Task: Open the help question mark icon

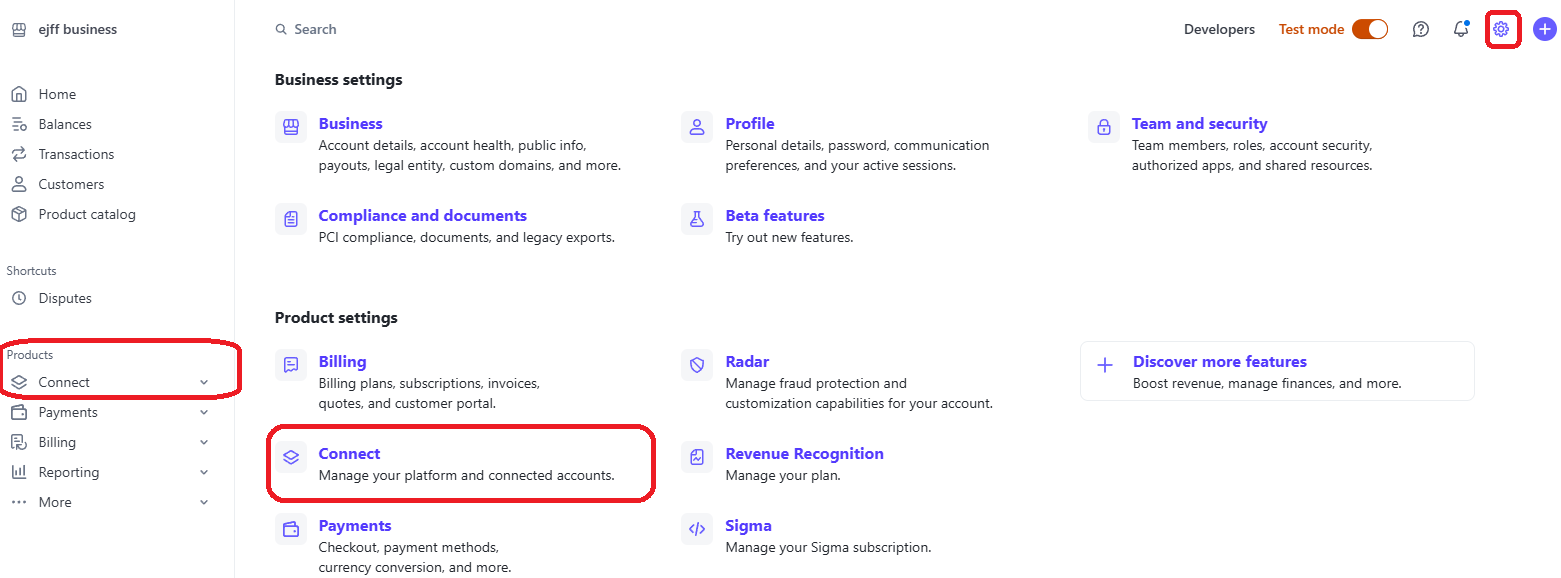Action: pyautogui.click(x=1420, y=29)
